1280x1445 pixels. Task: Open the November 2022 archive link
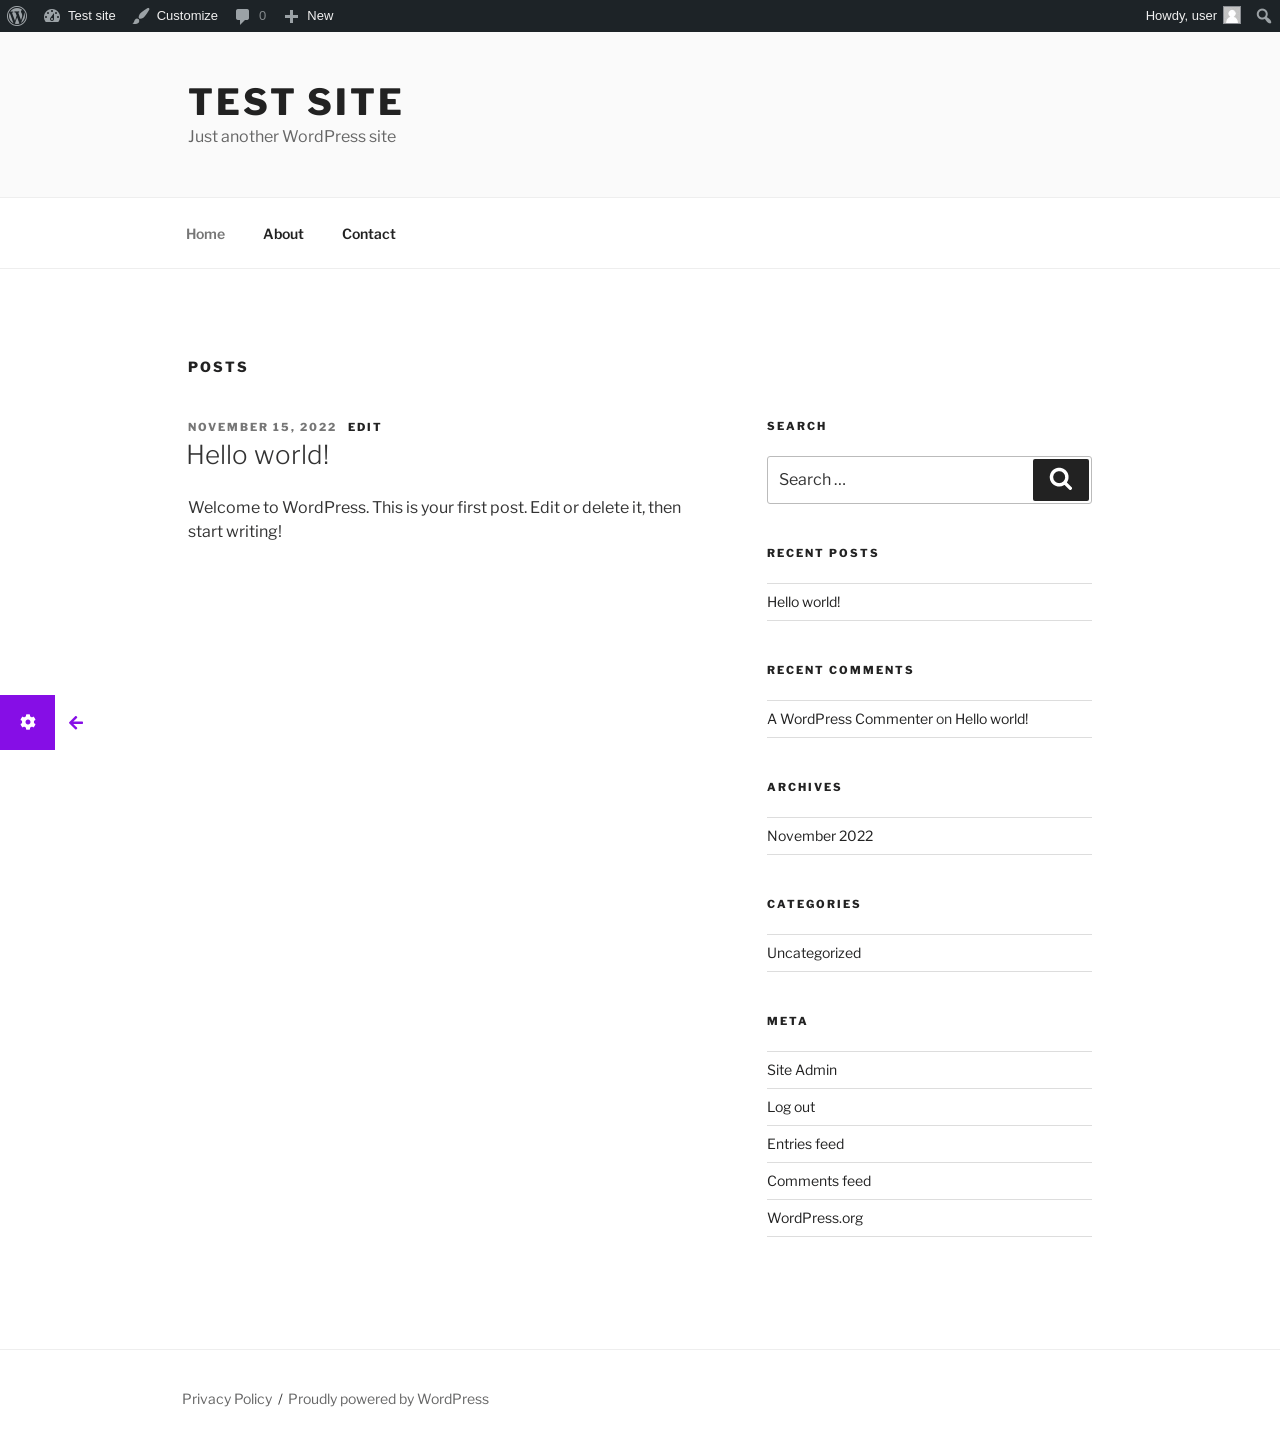[x=820, y=836]
